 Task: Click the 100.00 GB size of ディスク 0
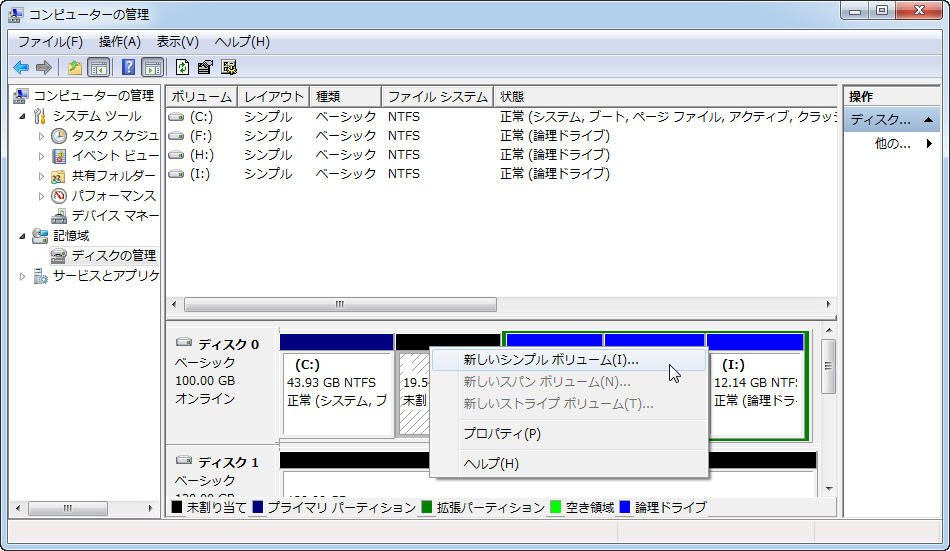205,381
